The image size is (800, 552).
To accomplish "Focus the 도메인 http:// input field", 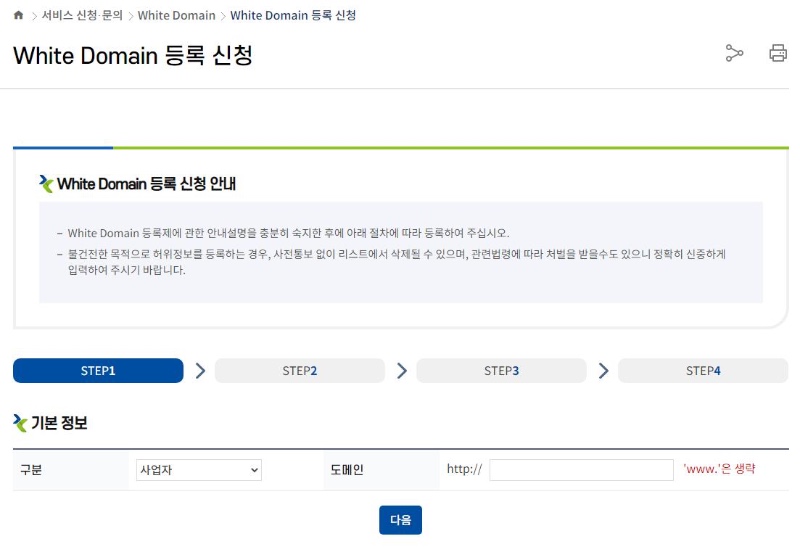I will (581, 470).
